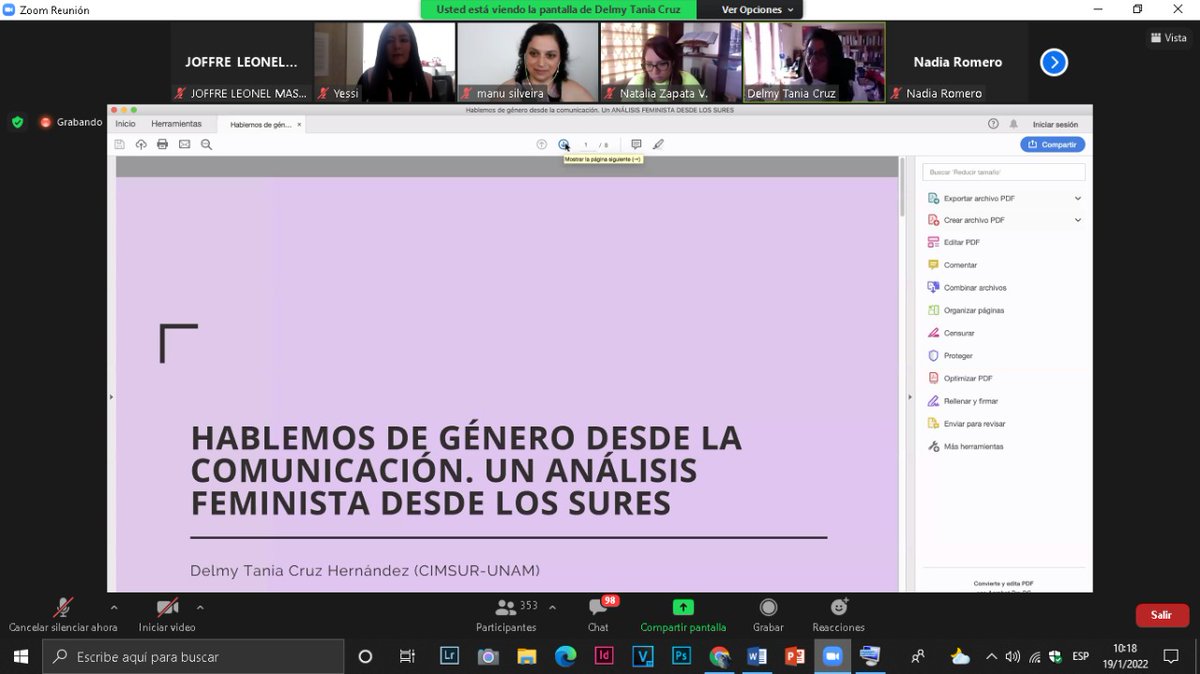1200x674 pixels.
Task: Click the Exportar archivo PDF icon
Action: point(934,198)
